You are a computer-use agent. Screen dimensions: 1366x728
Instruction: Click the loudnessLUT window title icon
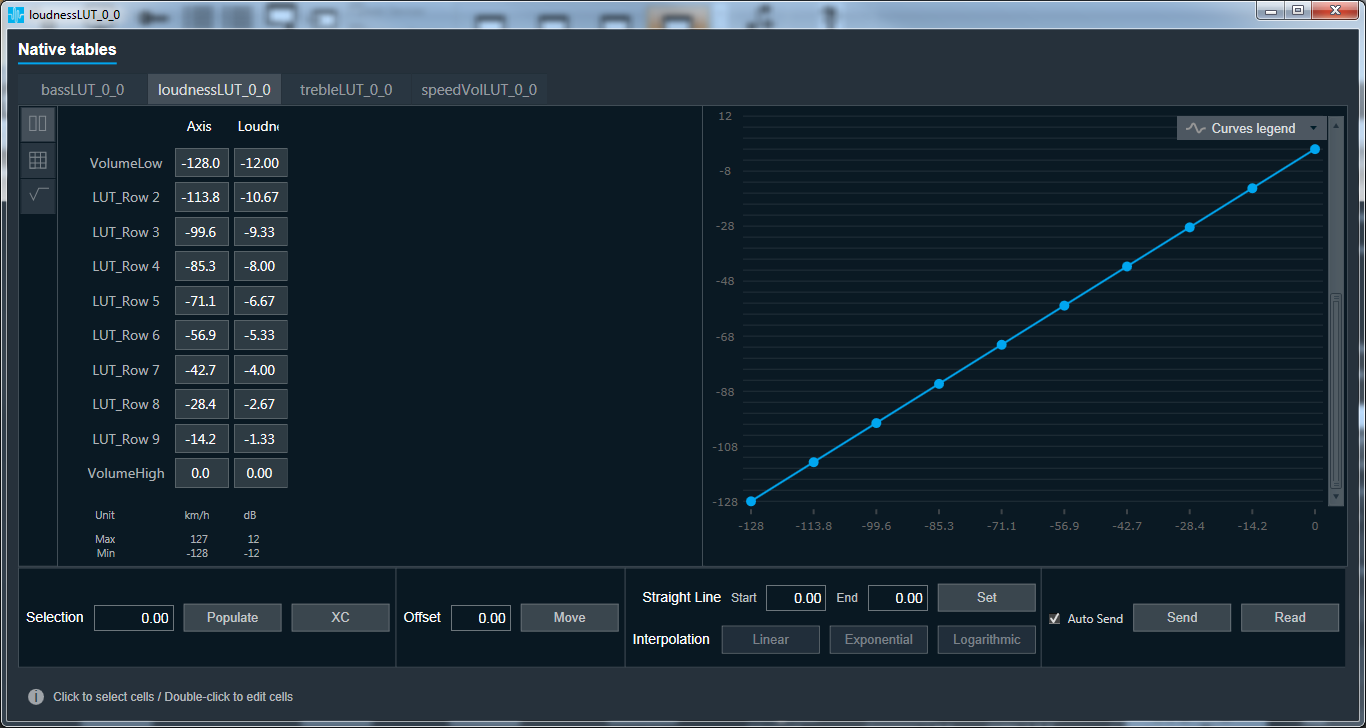[x=15, y=14]
